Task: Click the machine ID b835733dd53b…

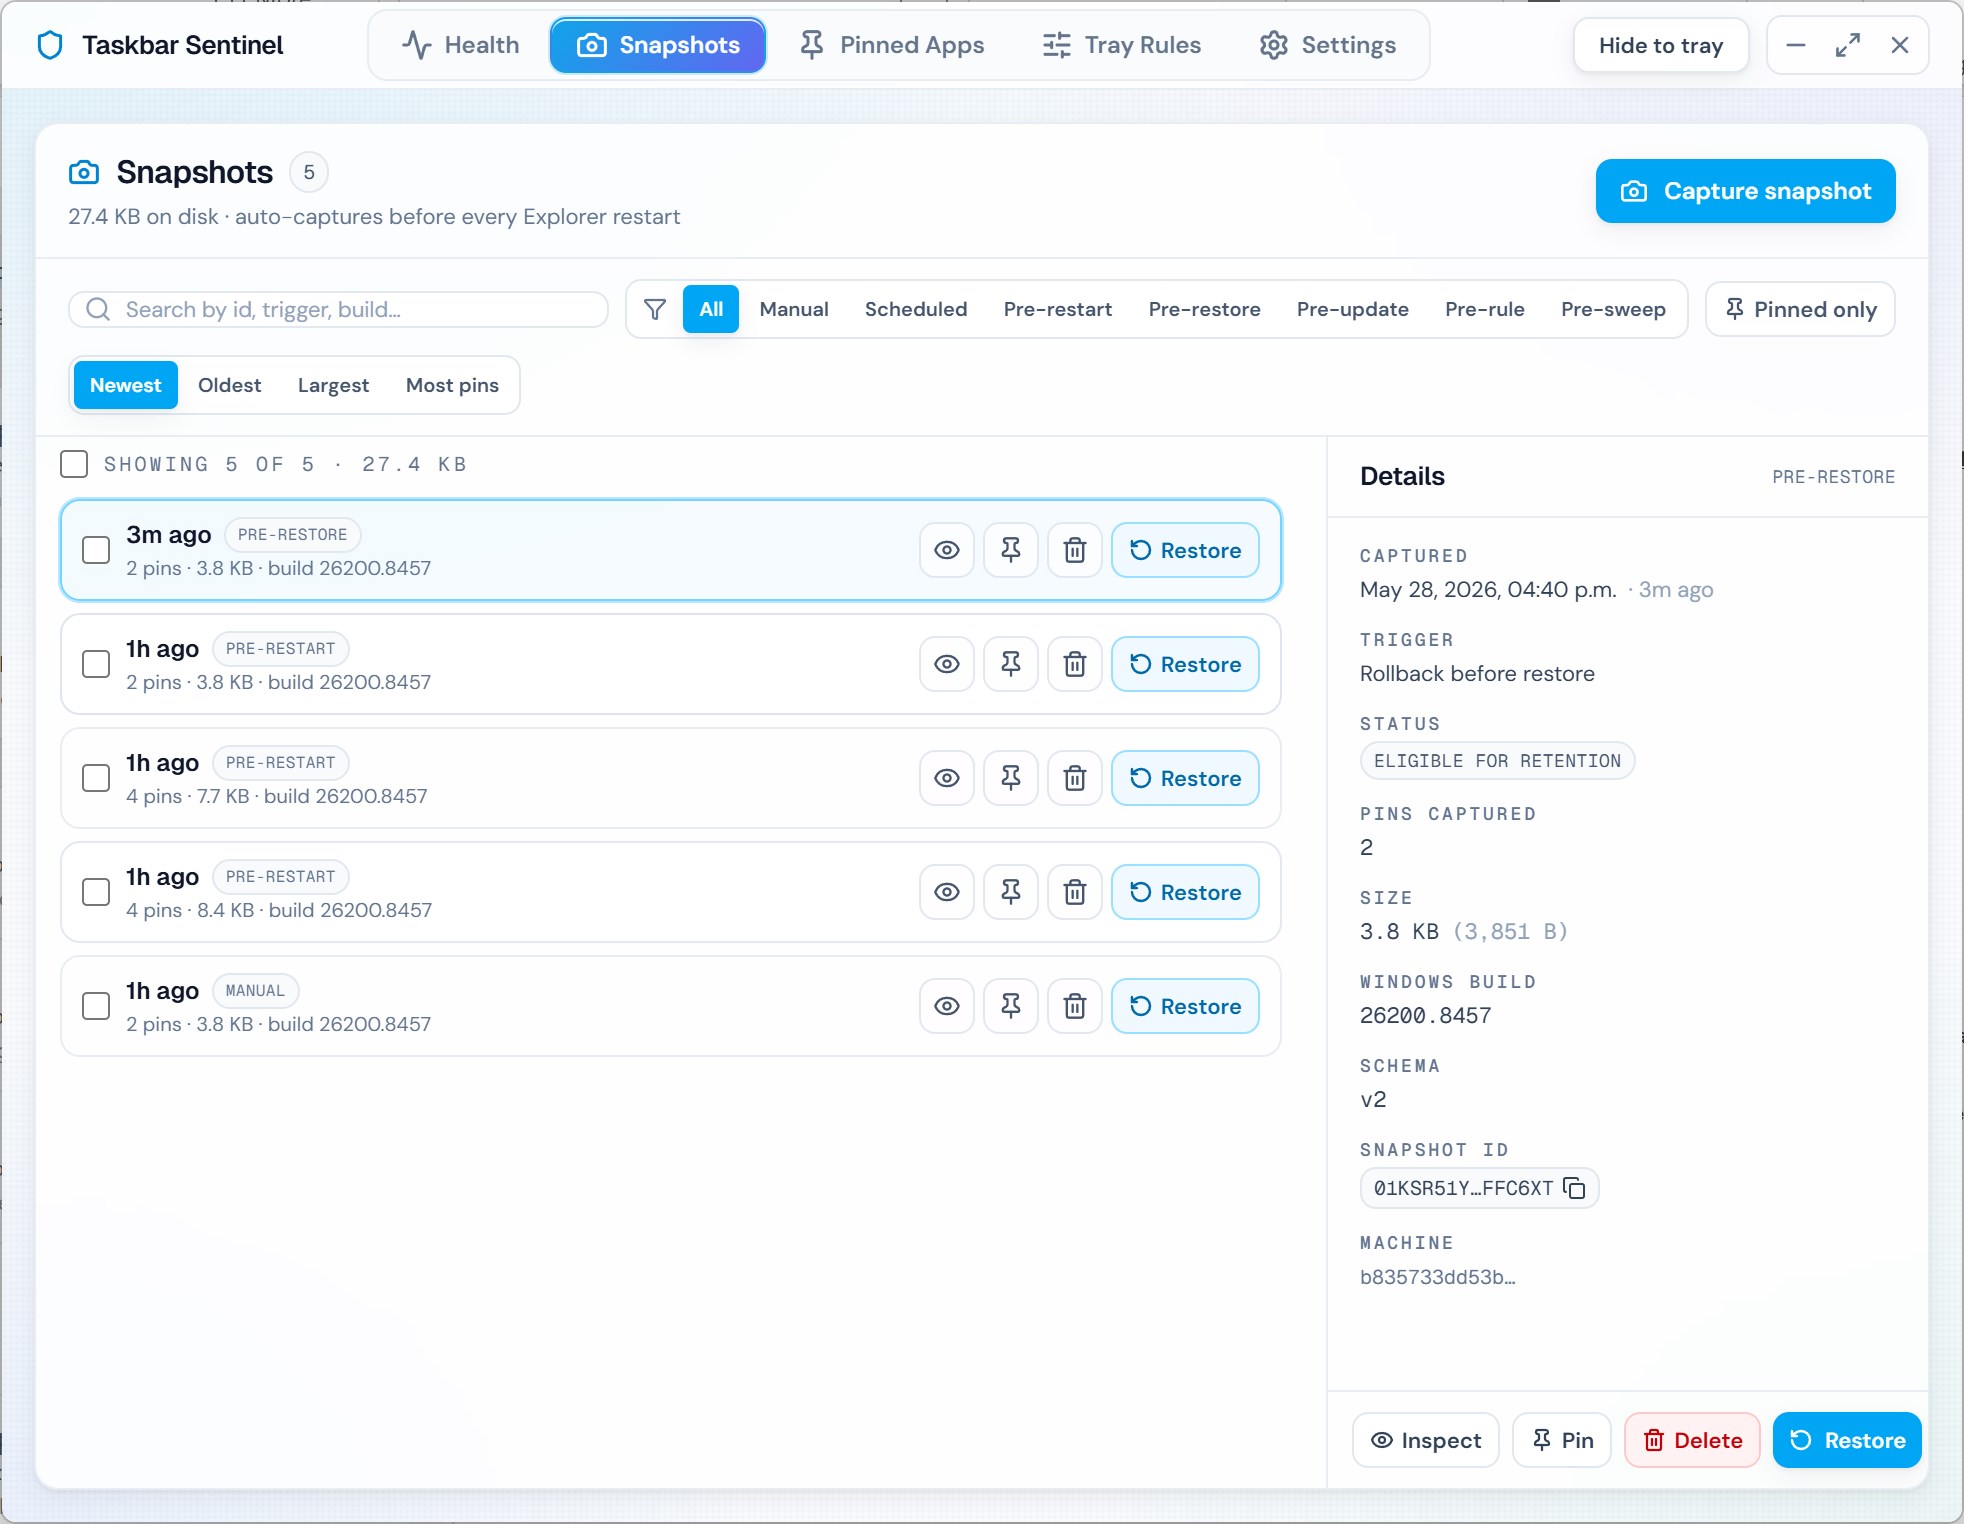Action: point(1437,1277)
